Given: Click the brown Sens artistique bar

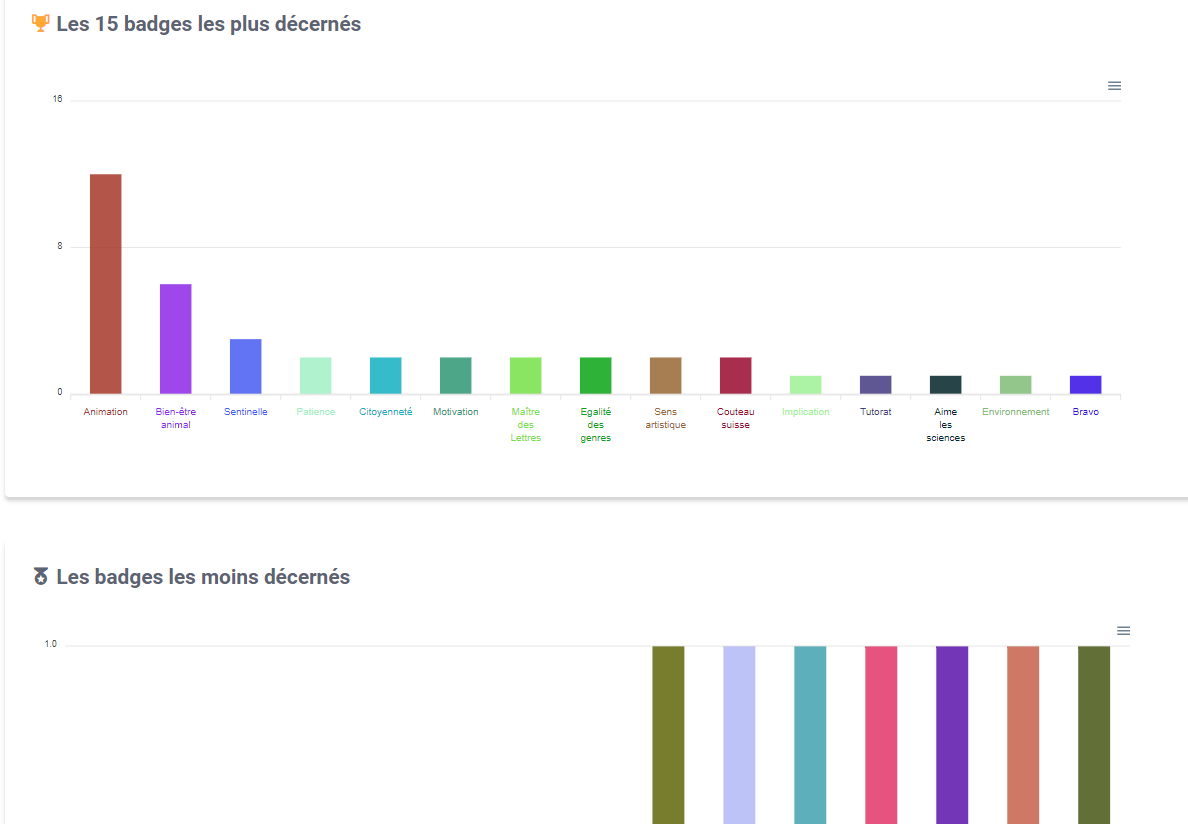Looking at the screenshot, I should (665, 375).
